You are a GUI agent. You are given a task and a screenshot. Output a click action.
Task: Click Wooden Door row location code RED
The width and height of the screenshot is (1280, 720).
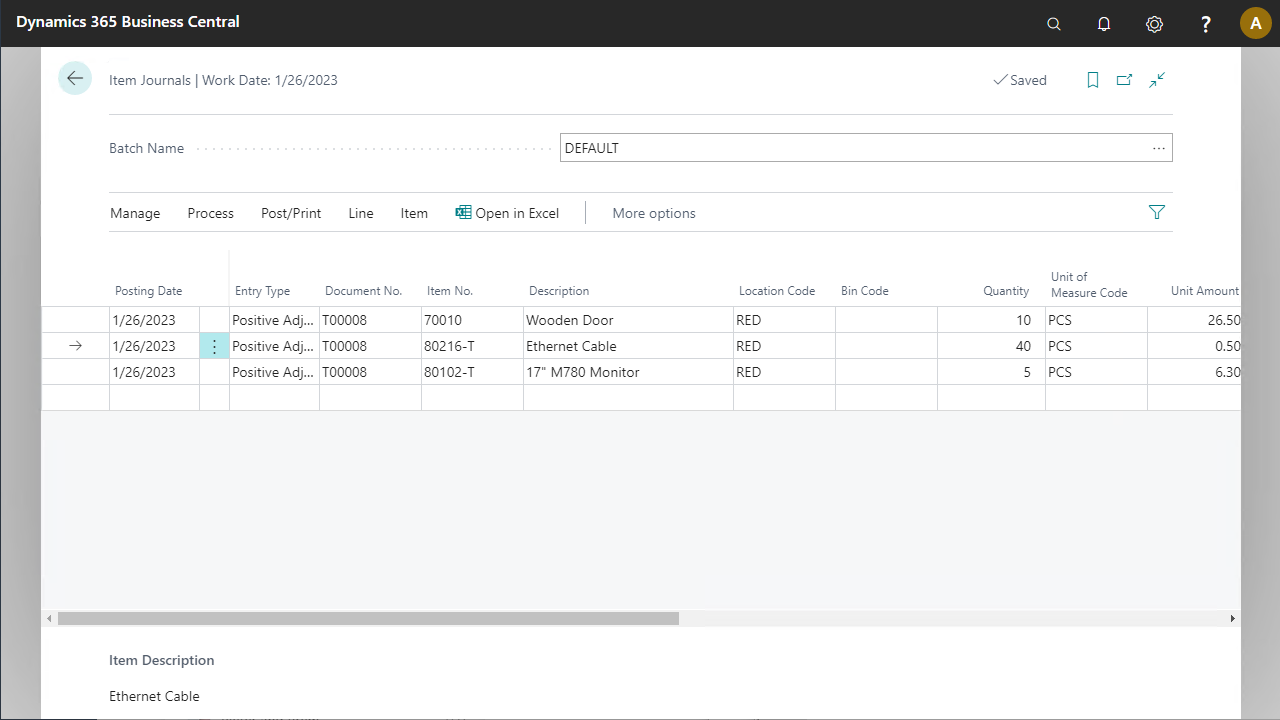click(784, 320)
